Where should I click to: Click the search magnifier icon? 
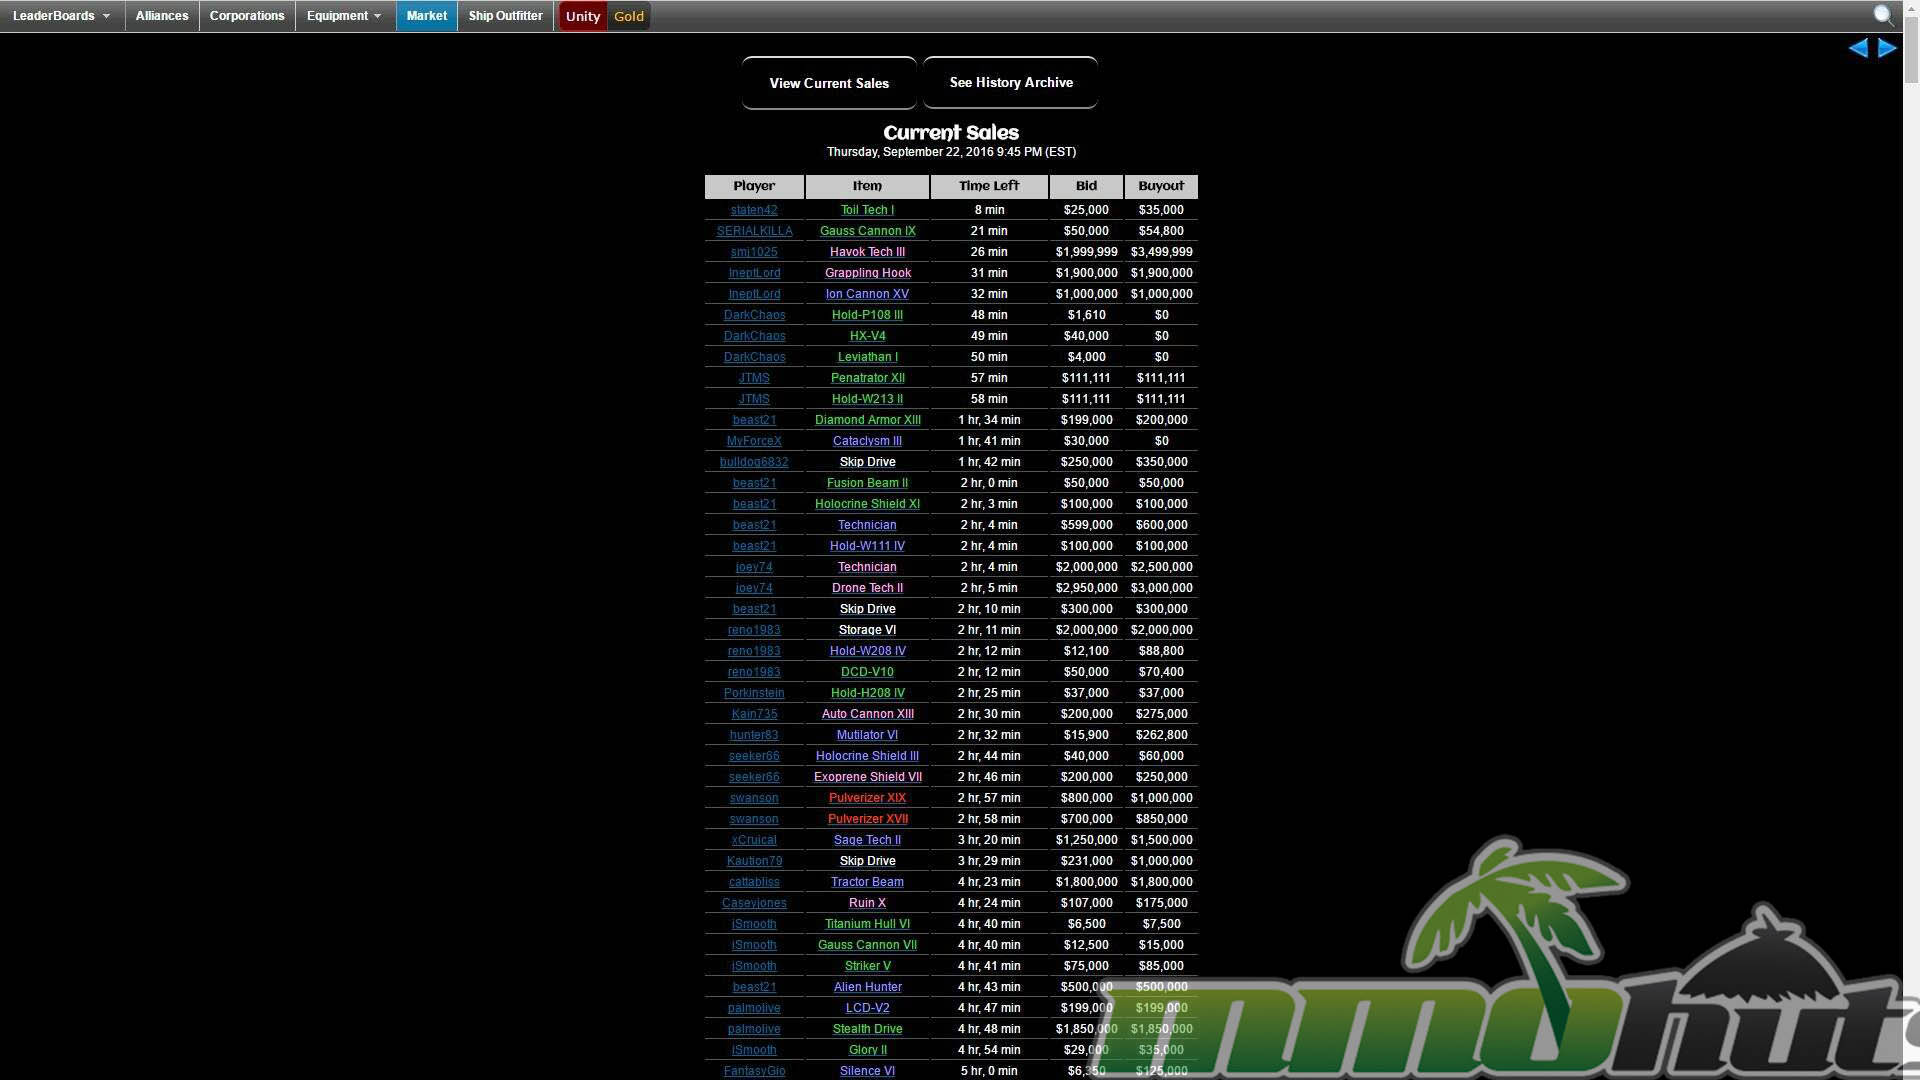(1883, 15)
